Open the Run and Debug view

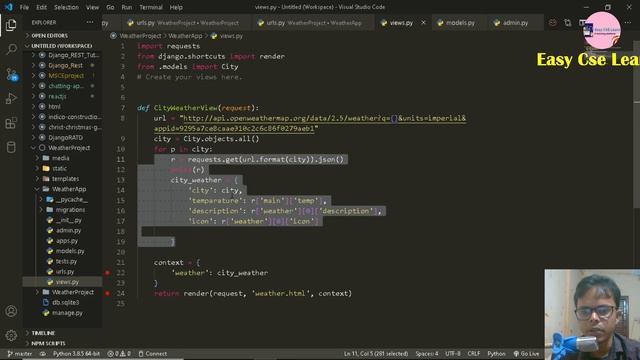(11, 98)
